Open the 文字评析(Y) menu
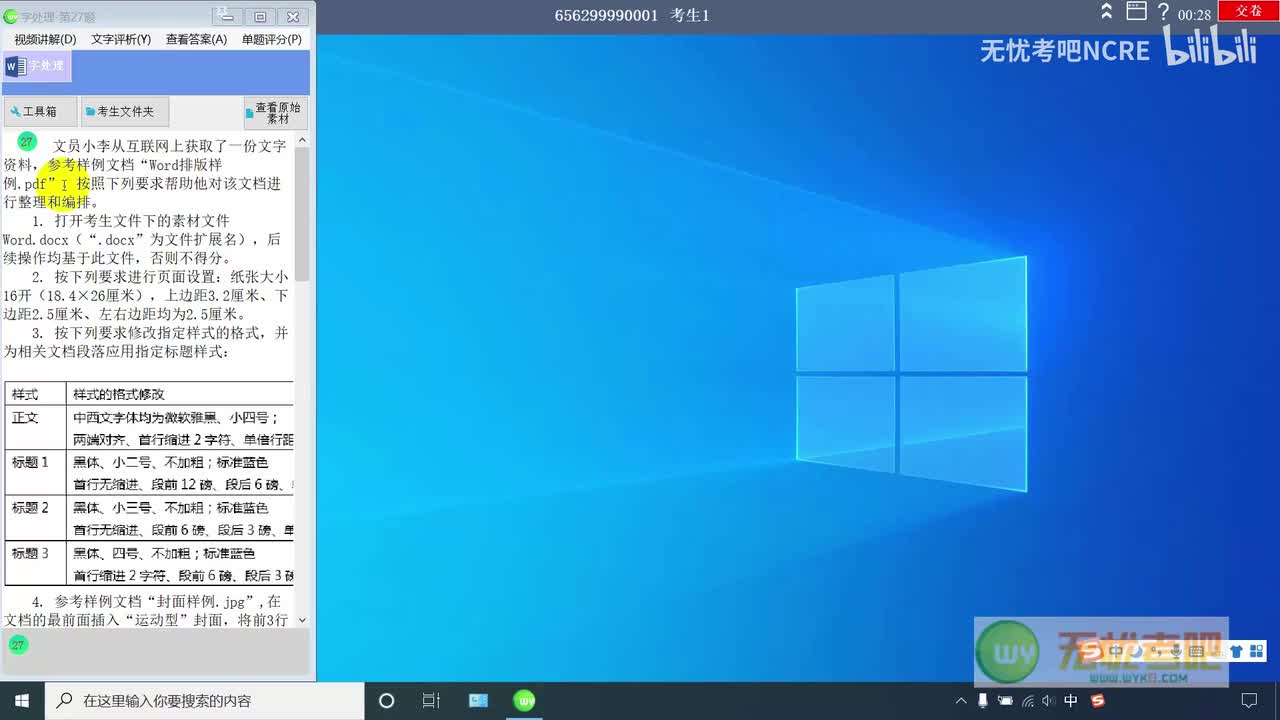 point(121,39)
